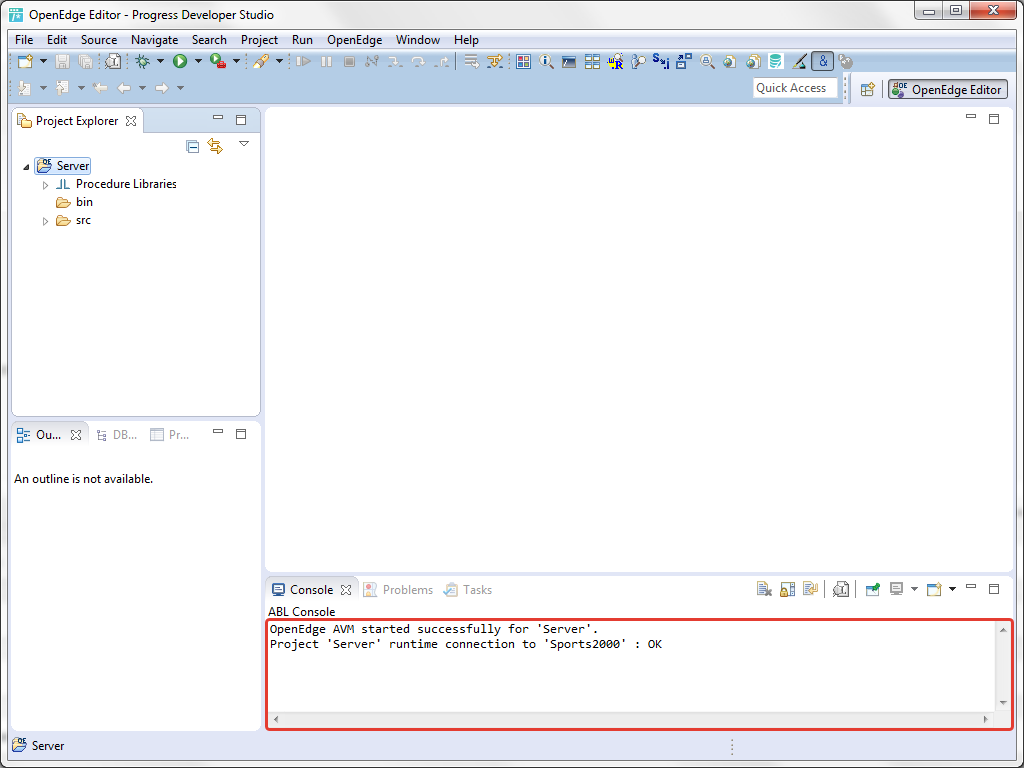Open the New wizard dropdown arrow
The image size is (1024, 768).
click(43, 61)
